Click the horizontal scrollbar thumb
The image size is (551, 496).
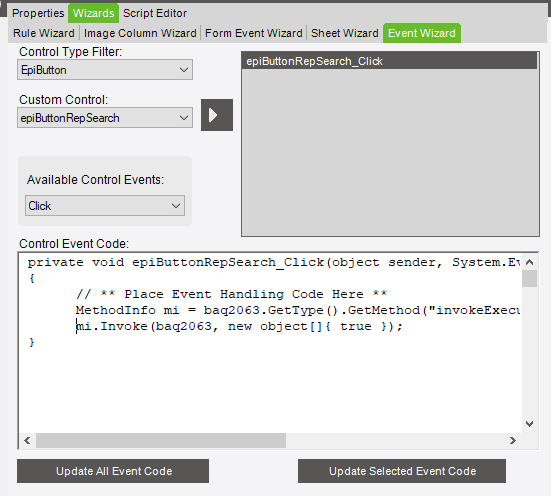click(x=161, y=440)
